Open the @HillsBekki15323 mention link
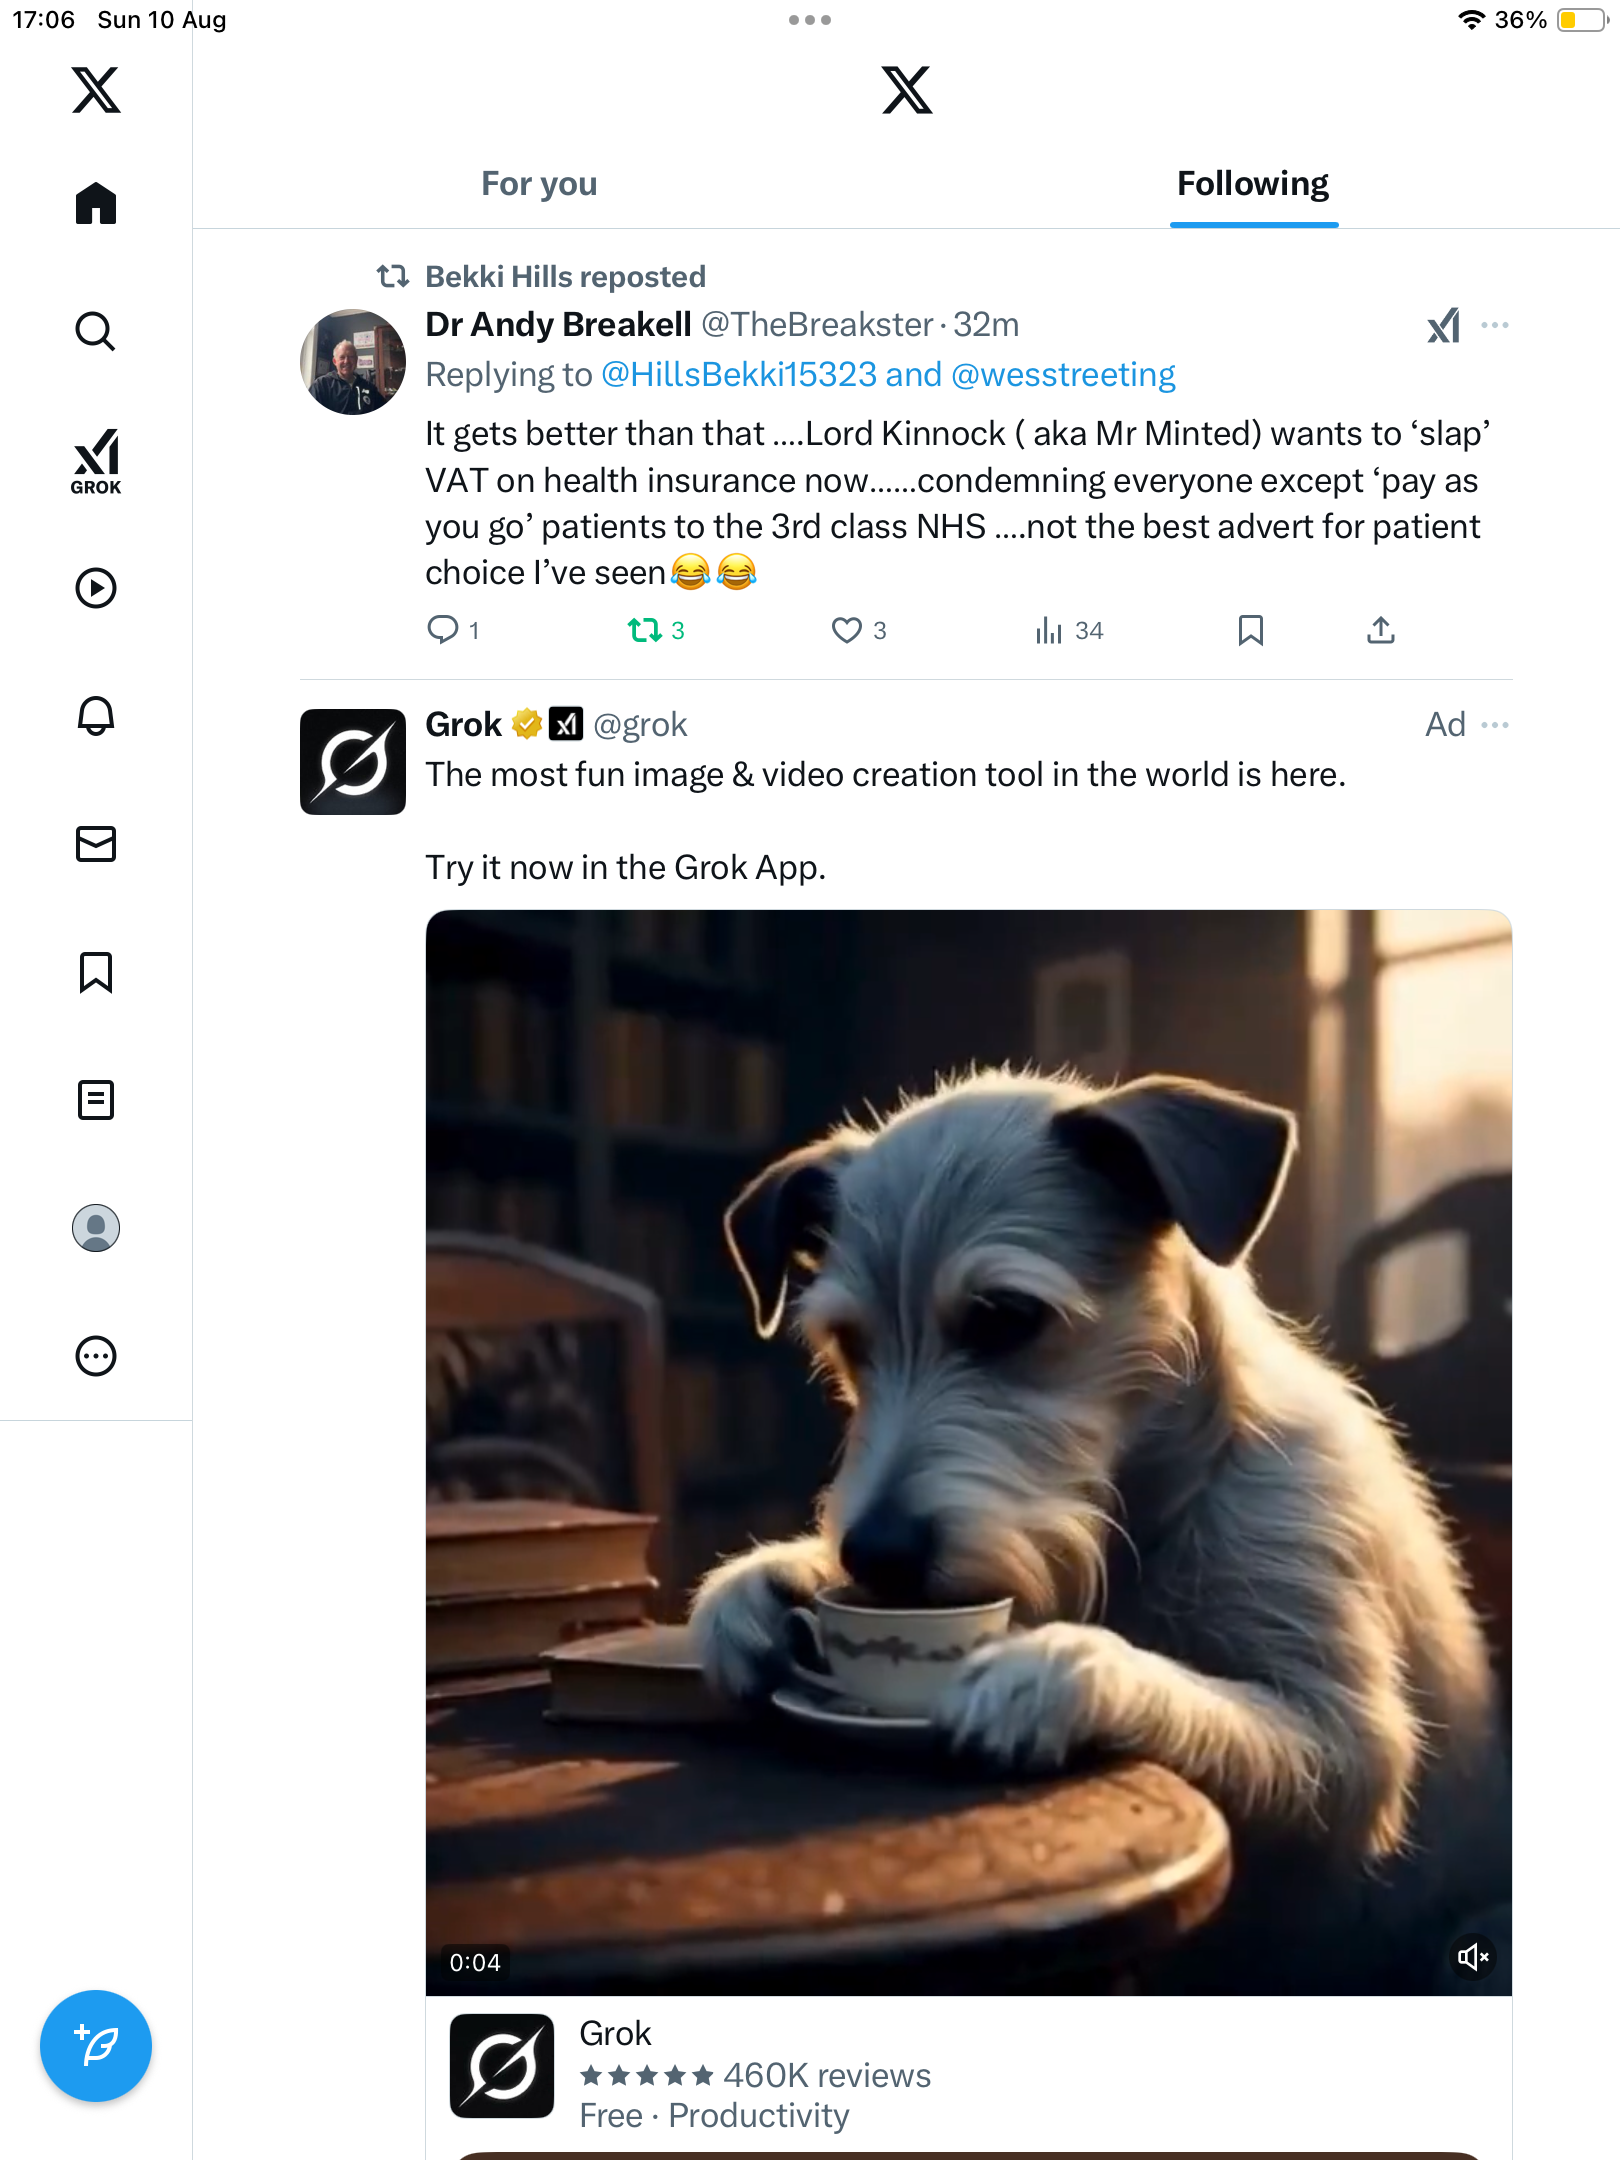1620x2160 pixels. (739, 375)
